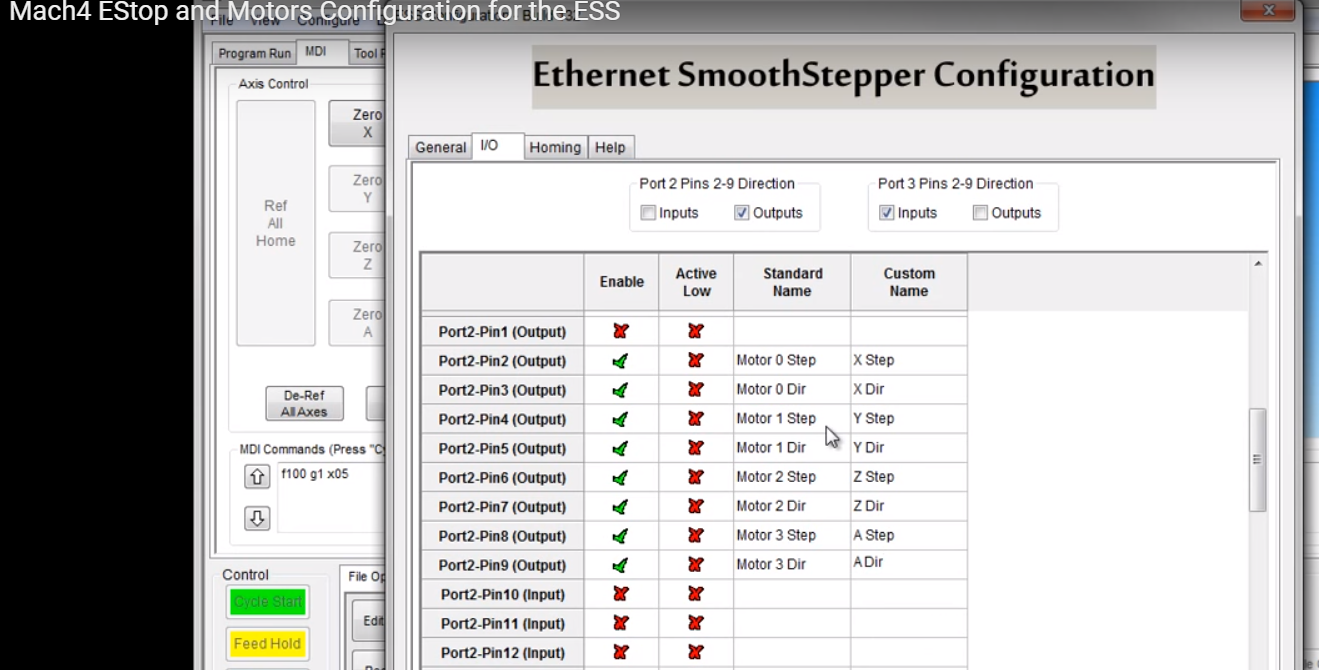Toggle Active Low icon for Port2-Pin3
1319x670 pixels.
696,389
